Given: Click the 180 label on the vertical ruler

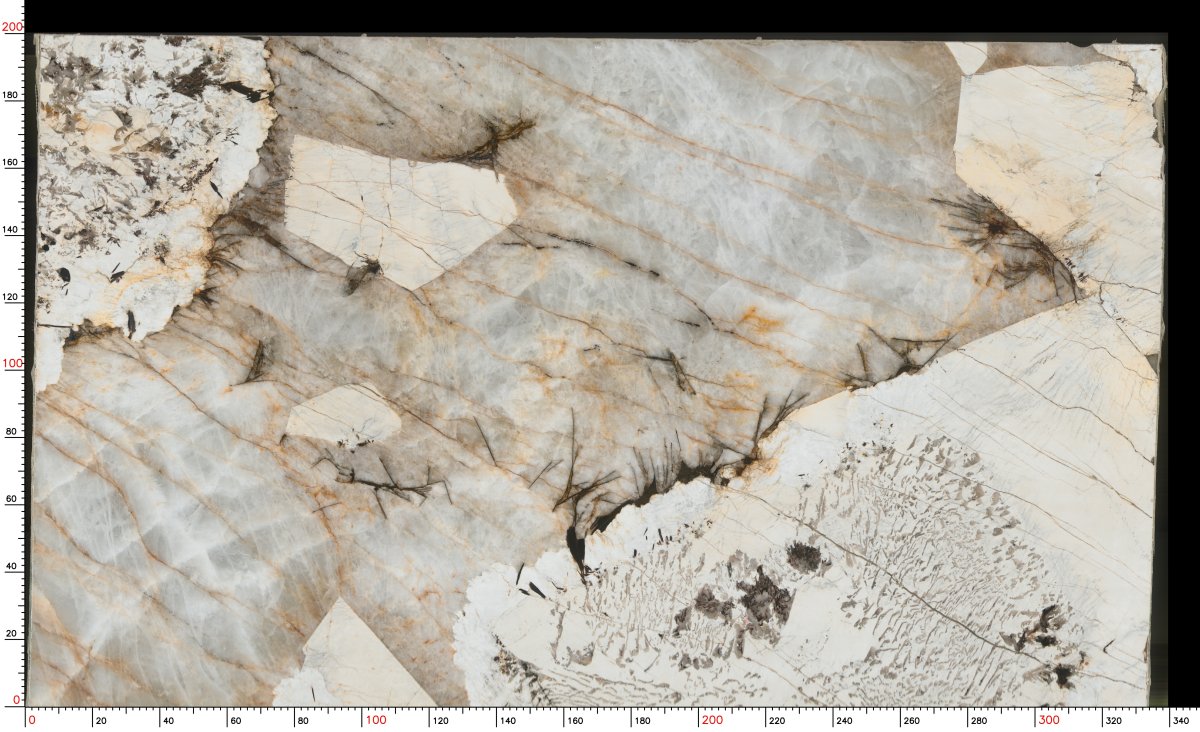Looking at the screenshot, I should (11, 95).
